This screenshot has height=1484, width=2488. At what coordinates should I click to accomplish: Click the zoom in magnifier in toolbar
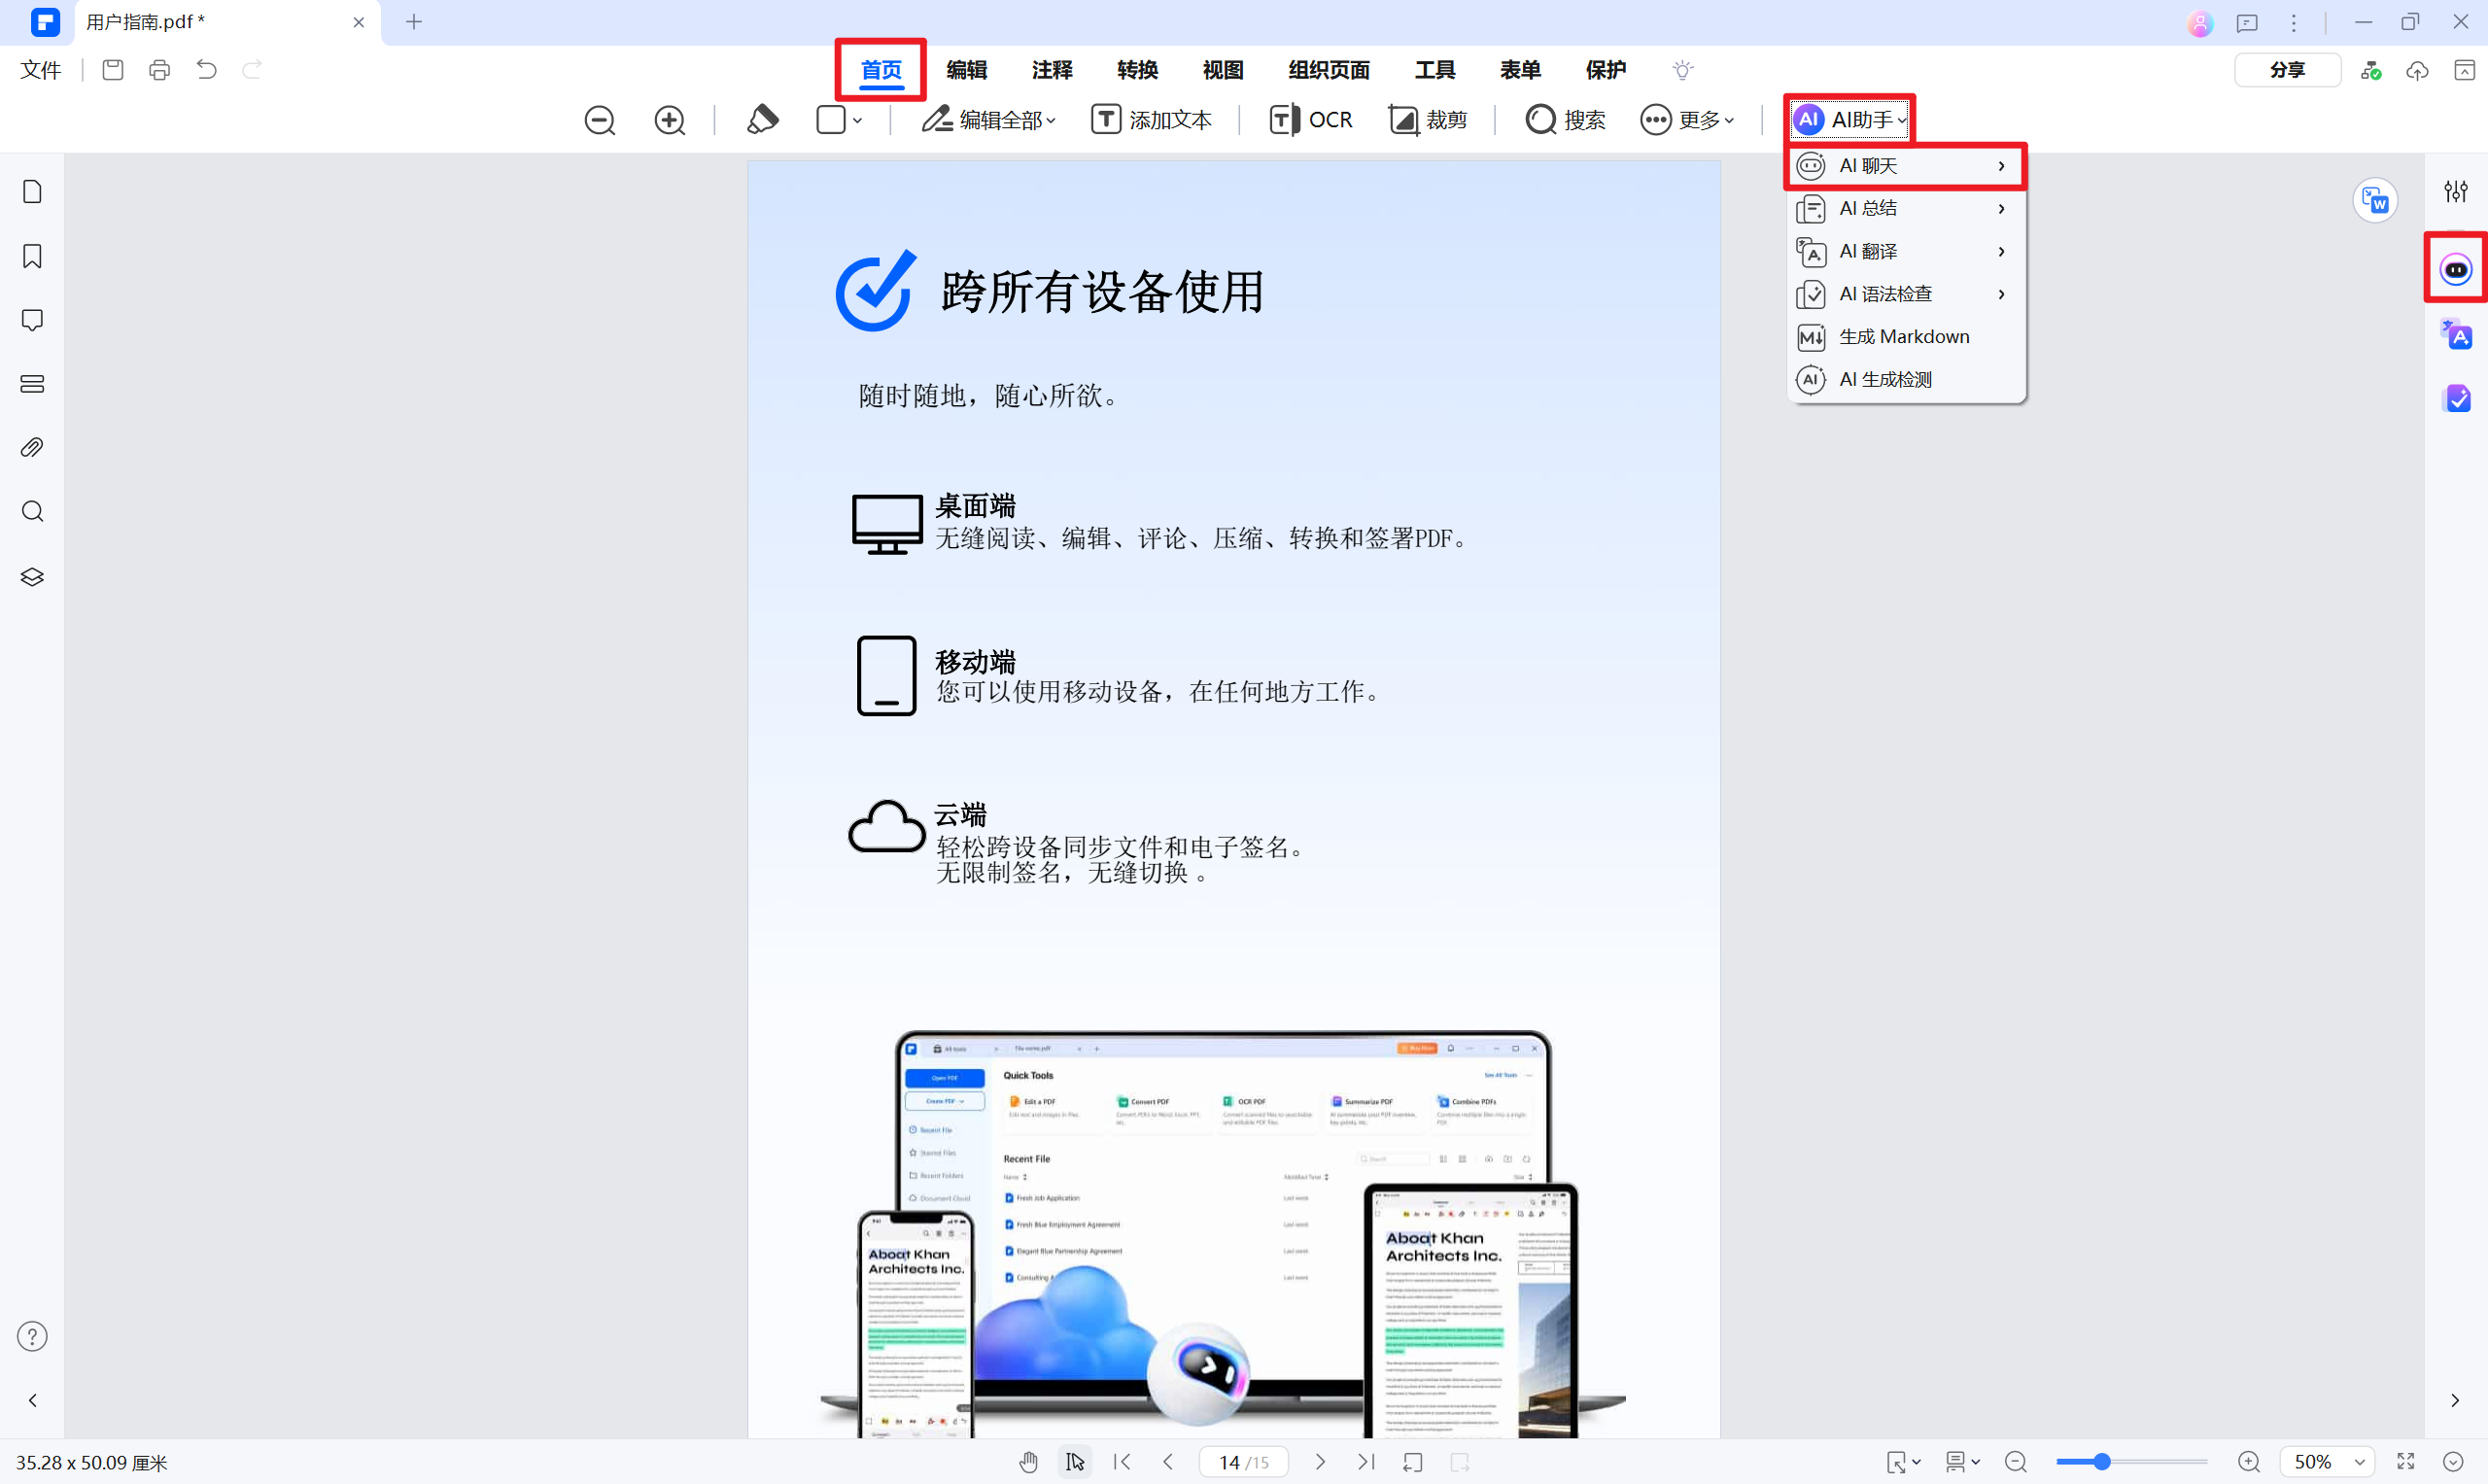click(x=670, y=120)
